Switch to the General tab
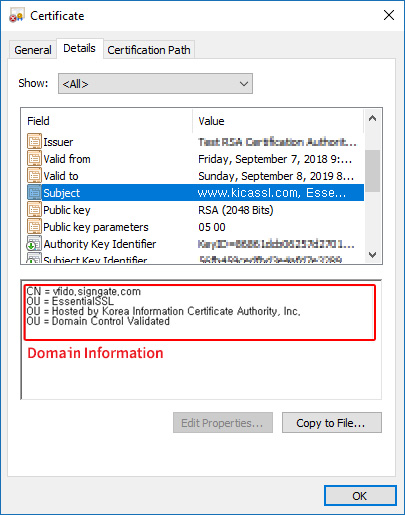405x515 pixels. click(x=32, y=50)
